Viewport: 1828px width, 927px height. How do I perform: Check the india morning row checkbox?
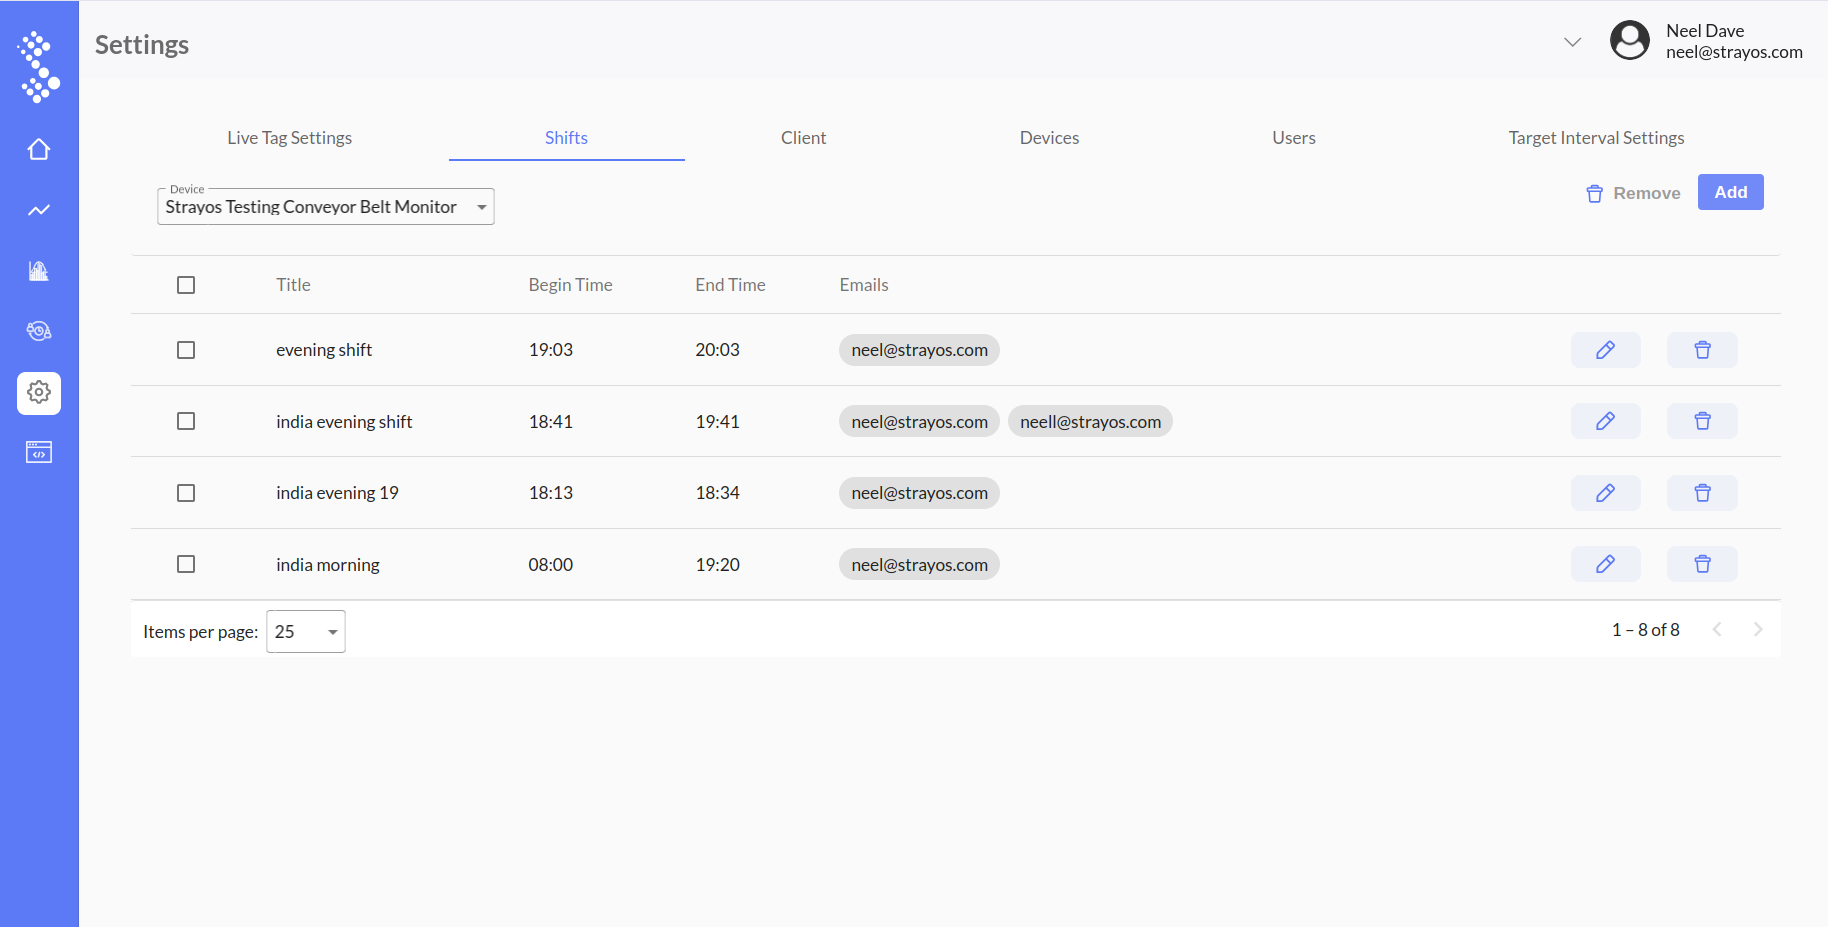pyautogui.click(x=186, y=564)
